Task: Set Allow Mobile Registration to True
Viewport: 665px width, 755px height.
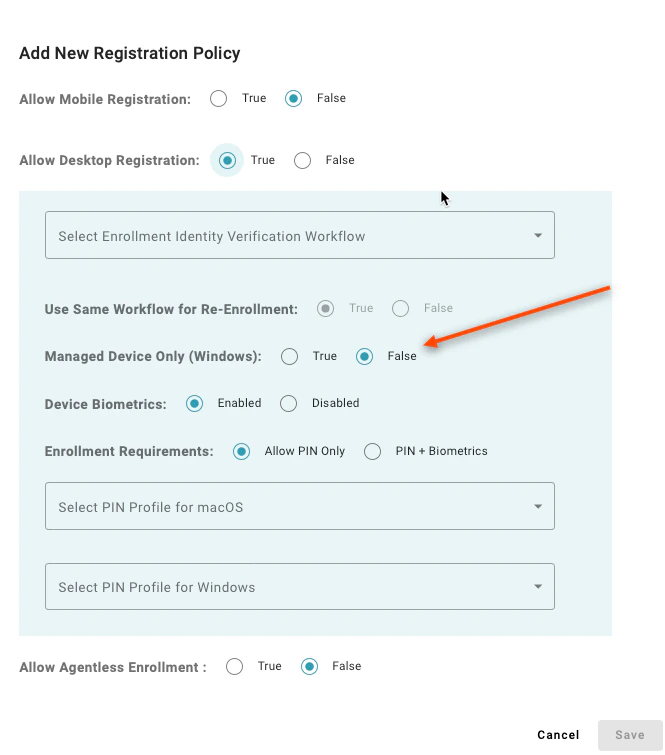Action: 218,99
